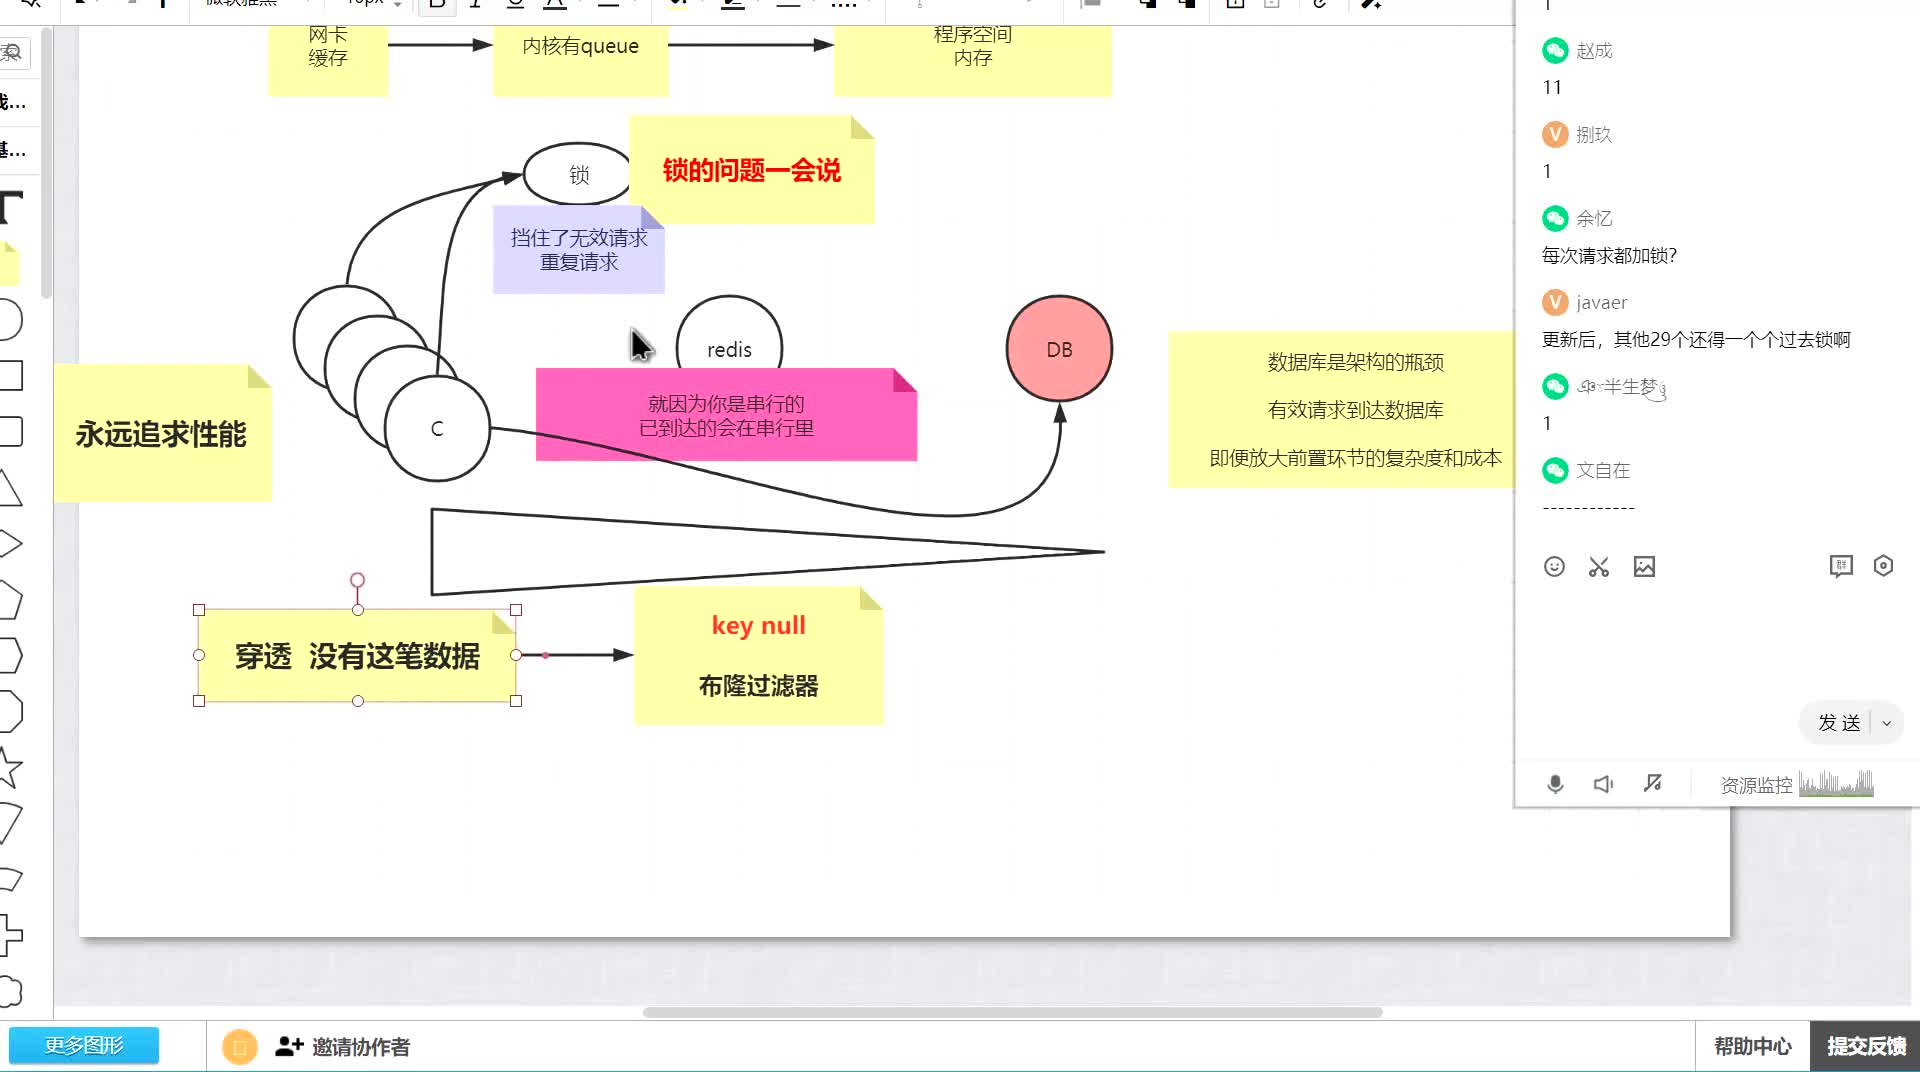Click the bottom-left handle of 穿透 note

click(x=199, y=701)
